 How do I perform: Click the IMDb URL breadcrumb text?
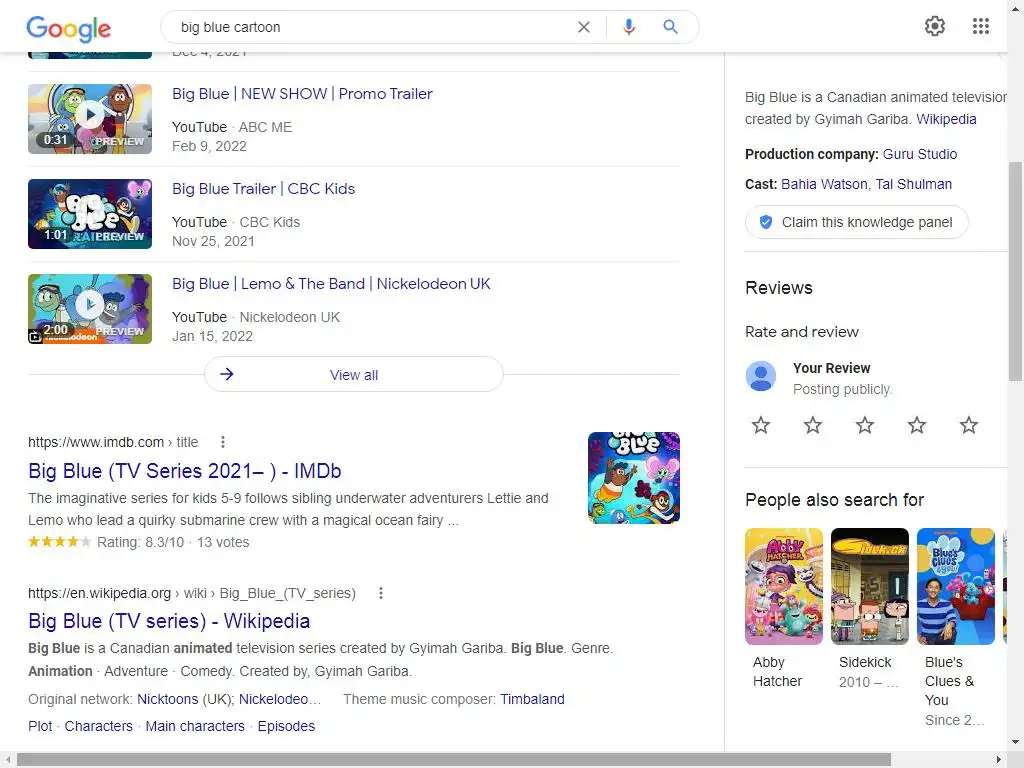113,442
